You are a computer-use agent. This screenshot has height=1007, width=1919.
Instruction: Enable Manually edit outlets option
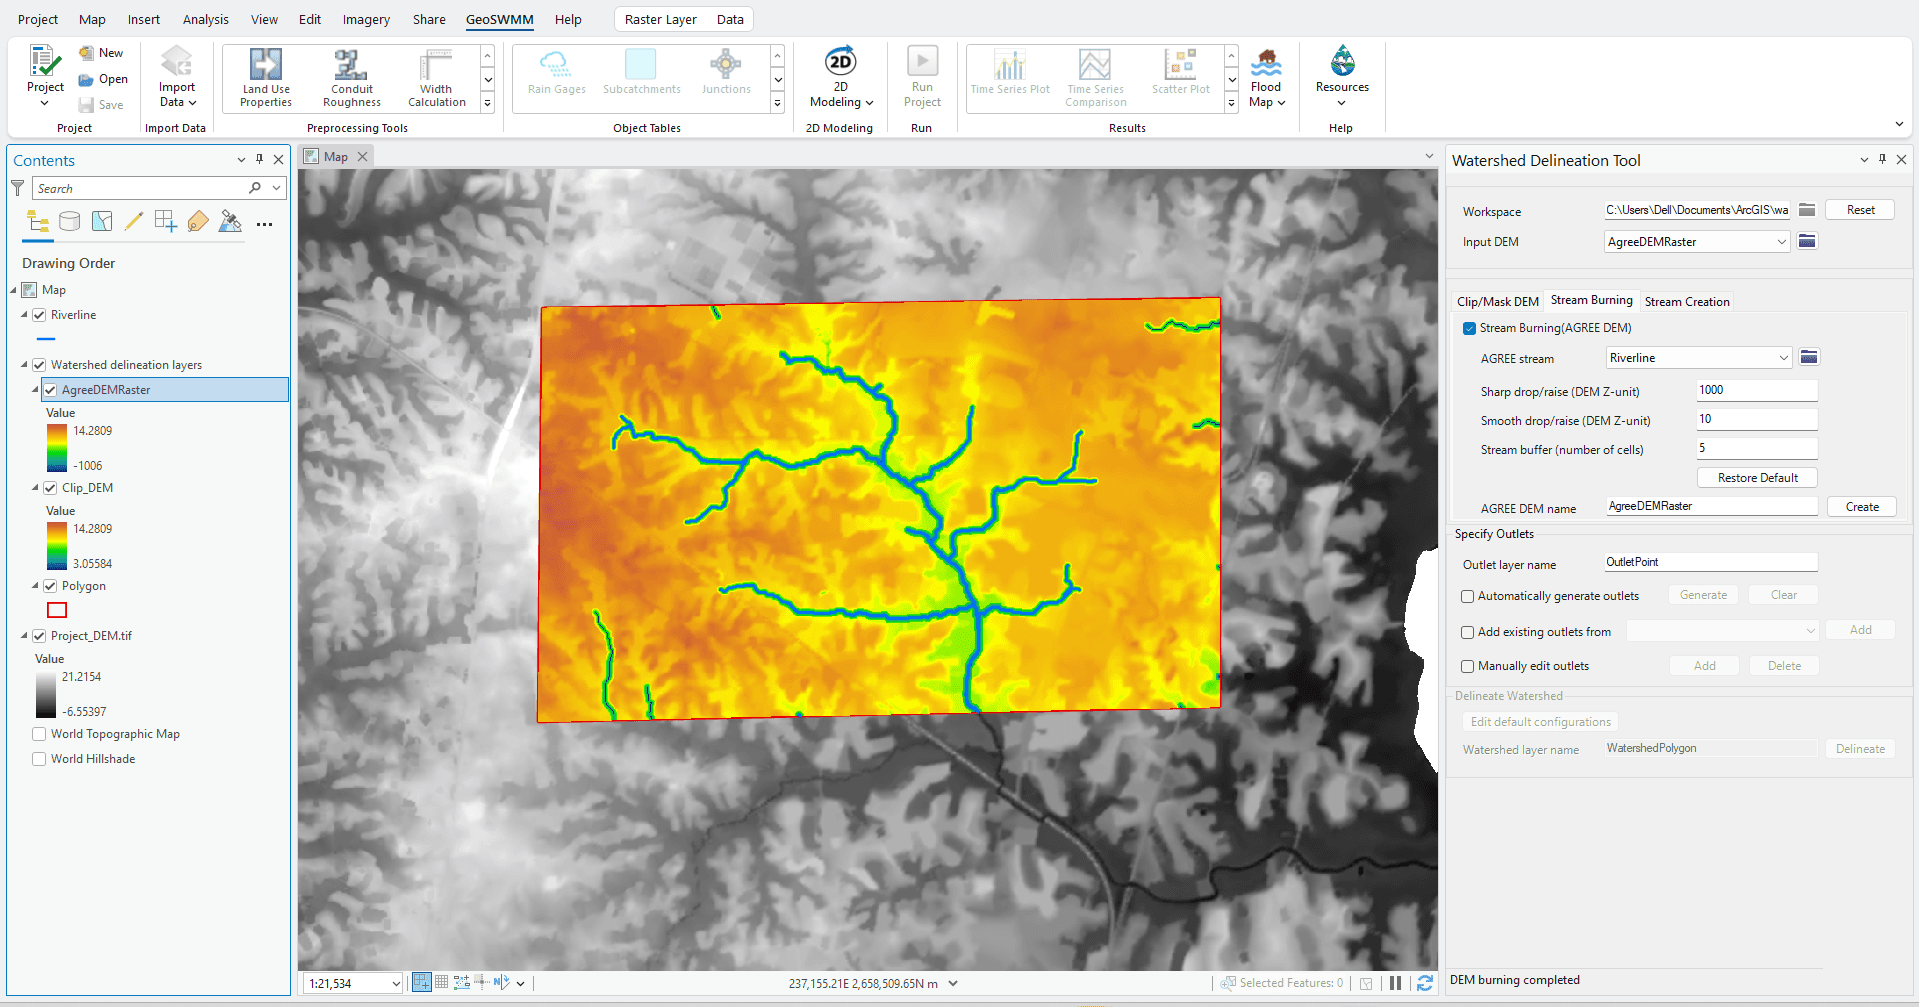coord(1468,666)
